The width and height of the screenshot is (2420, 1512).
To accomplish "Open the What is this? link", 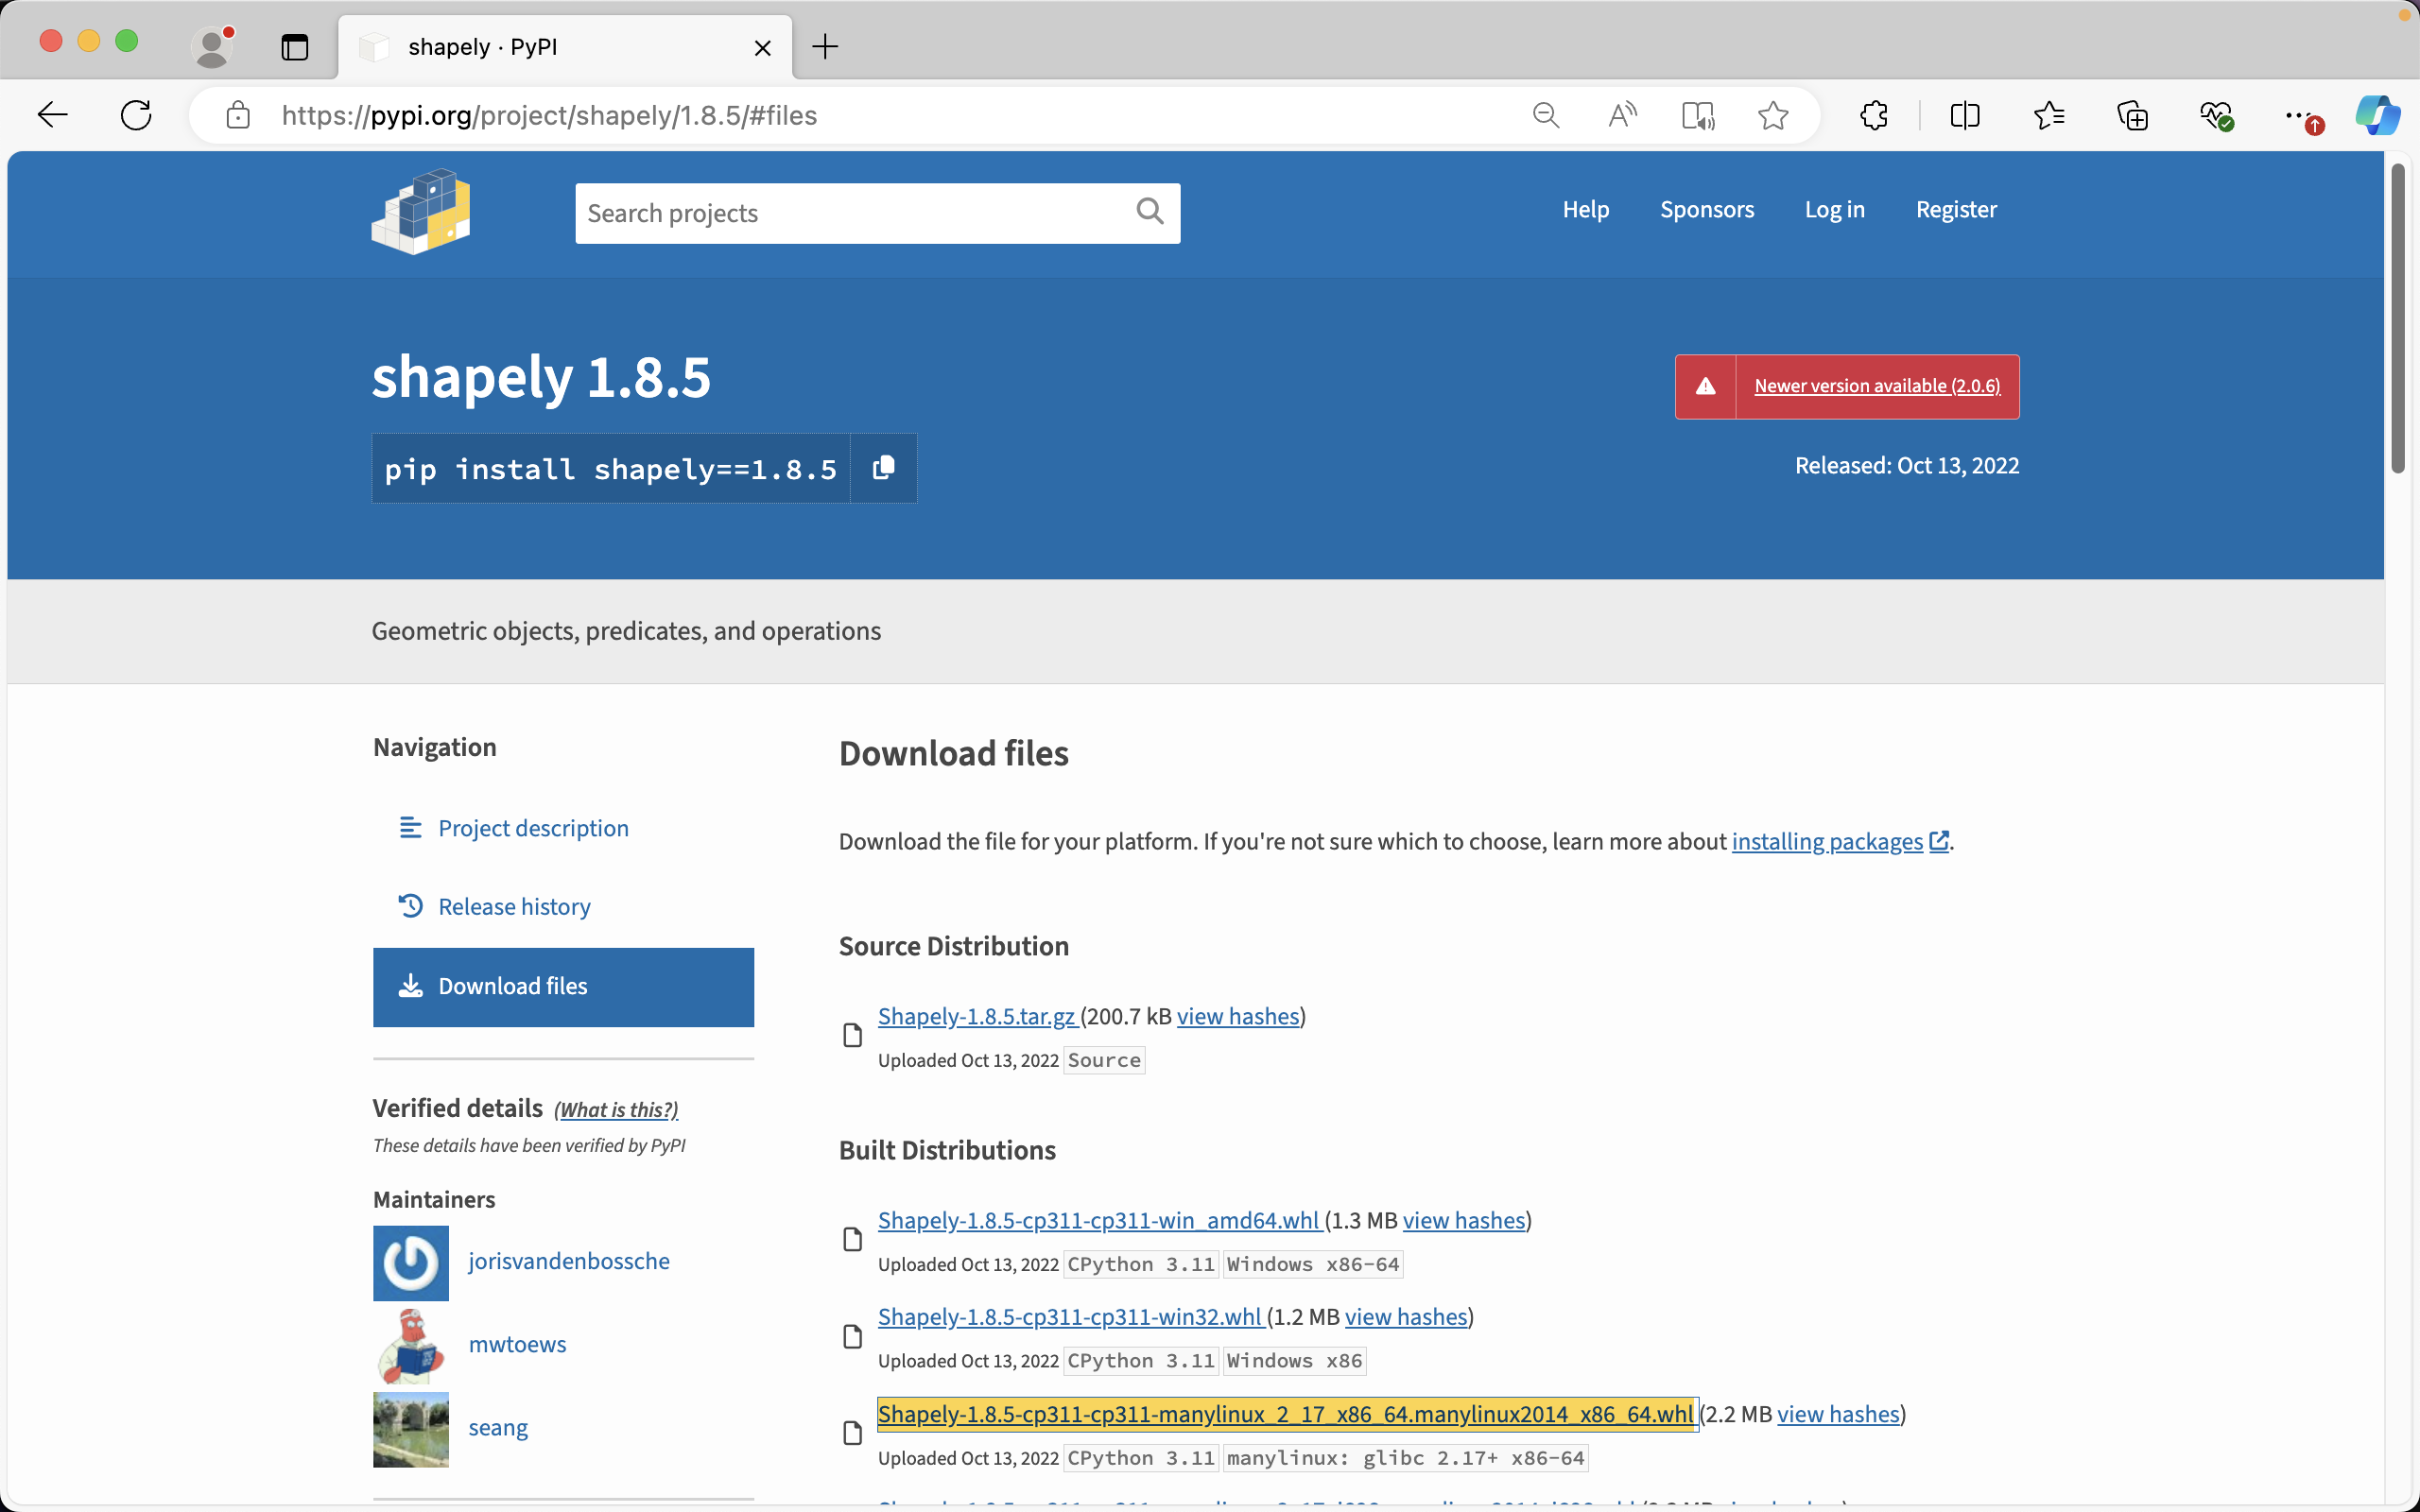I will click(616, 1109).
